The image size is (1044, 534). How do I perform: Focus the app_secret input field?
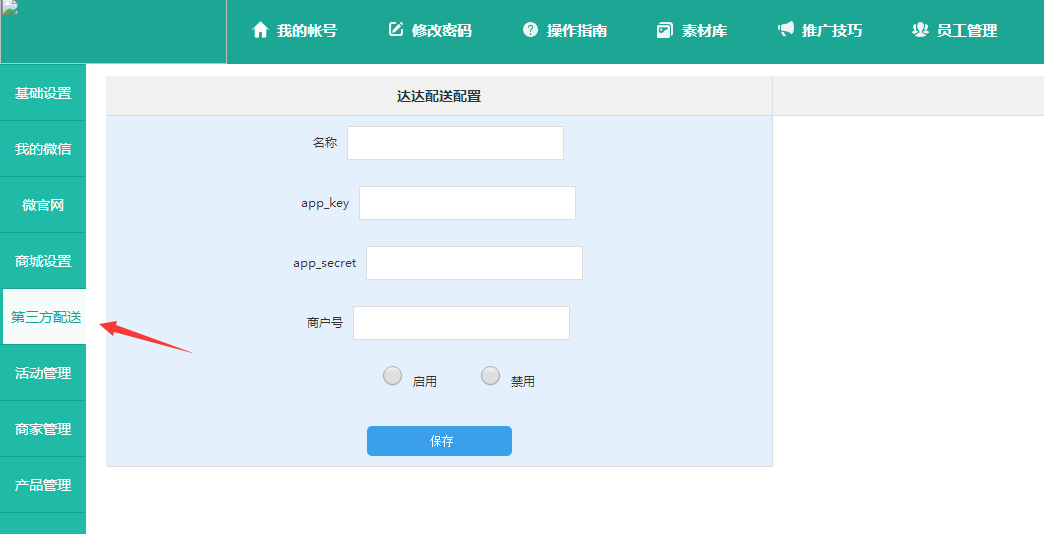[x=474, y=263]
